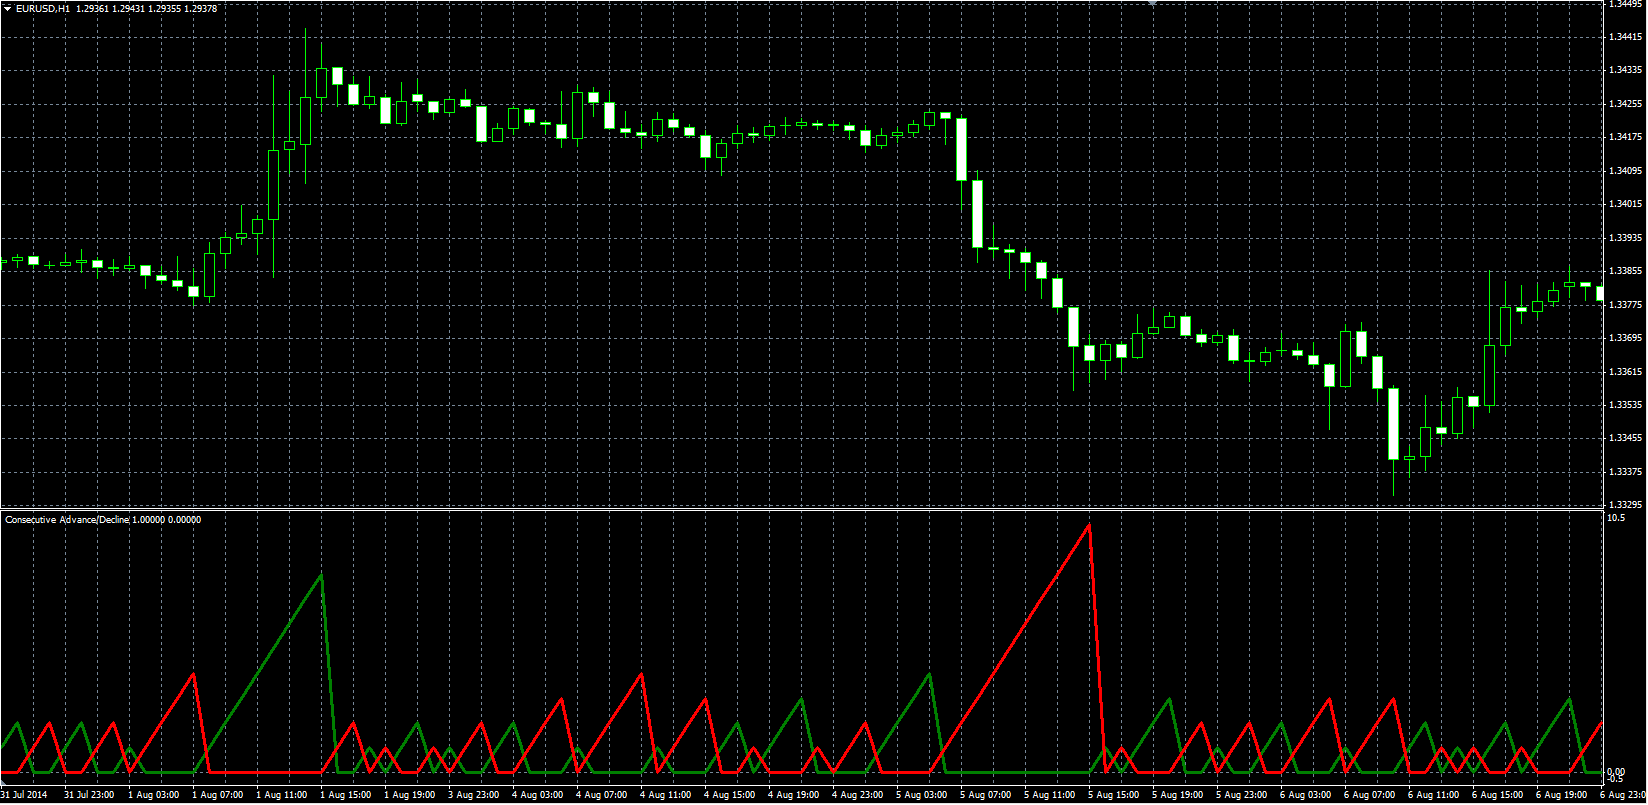Click price level 1.33375 on the scale

point(1625,472)
